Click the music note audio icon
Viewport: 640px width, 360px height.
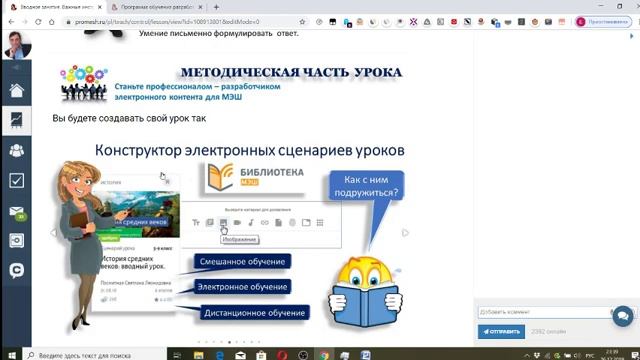tap(251, 222)
